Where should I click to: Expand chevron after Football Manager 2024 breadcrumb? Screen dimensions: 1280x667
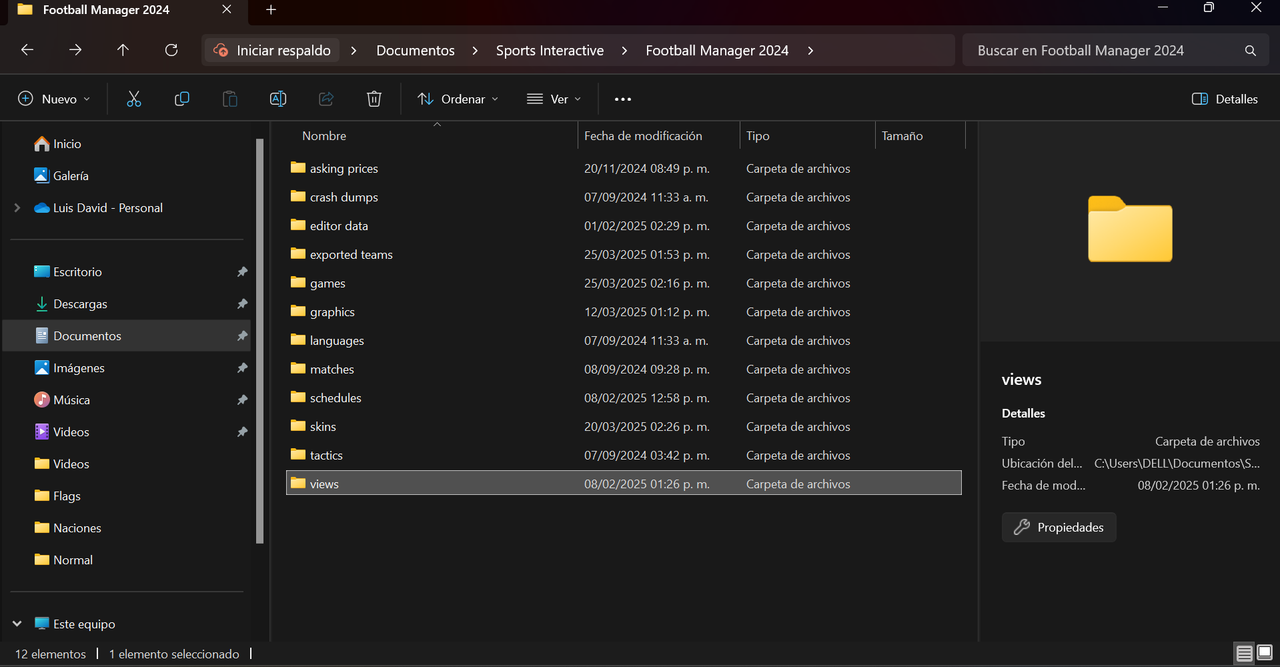click(810, 50)
